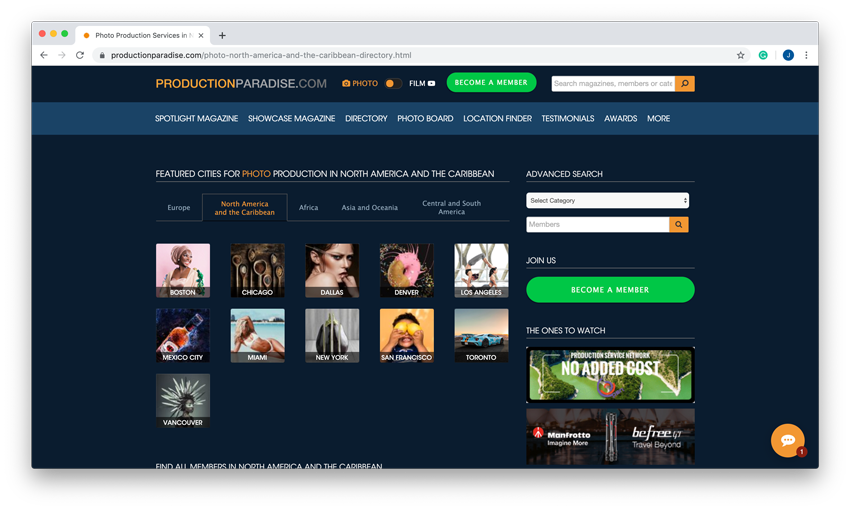Open a new browser tab

[x=222, y=35]
